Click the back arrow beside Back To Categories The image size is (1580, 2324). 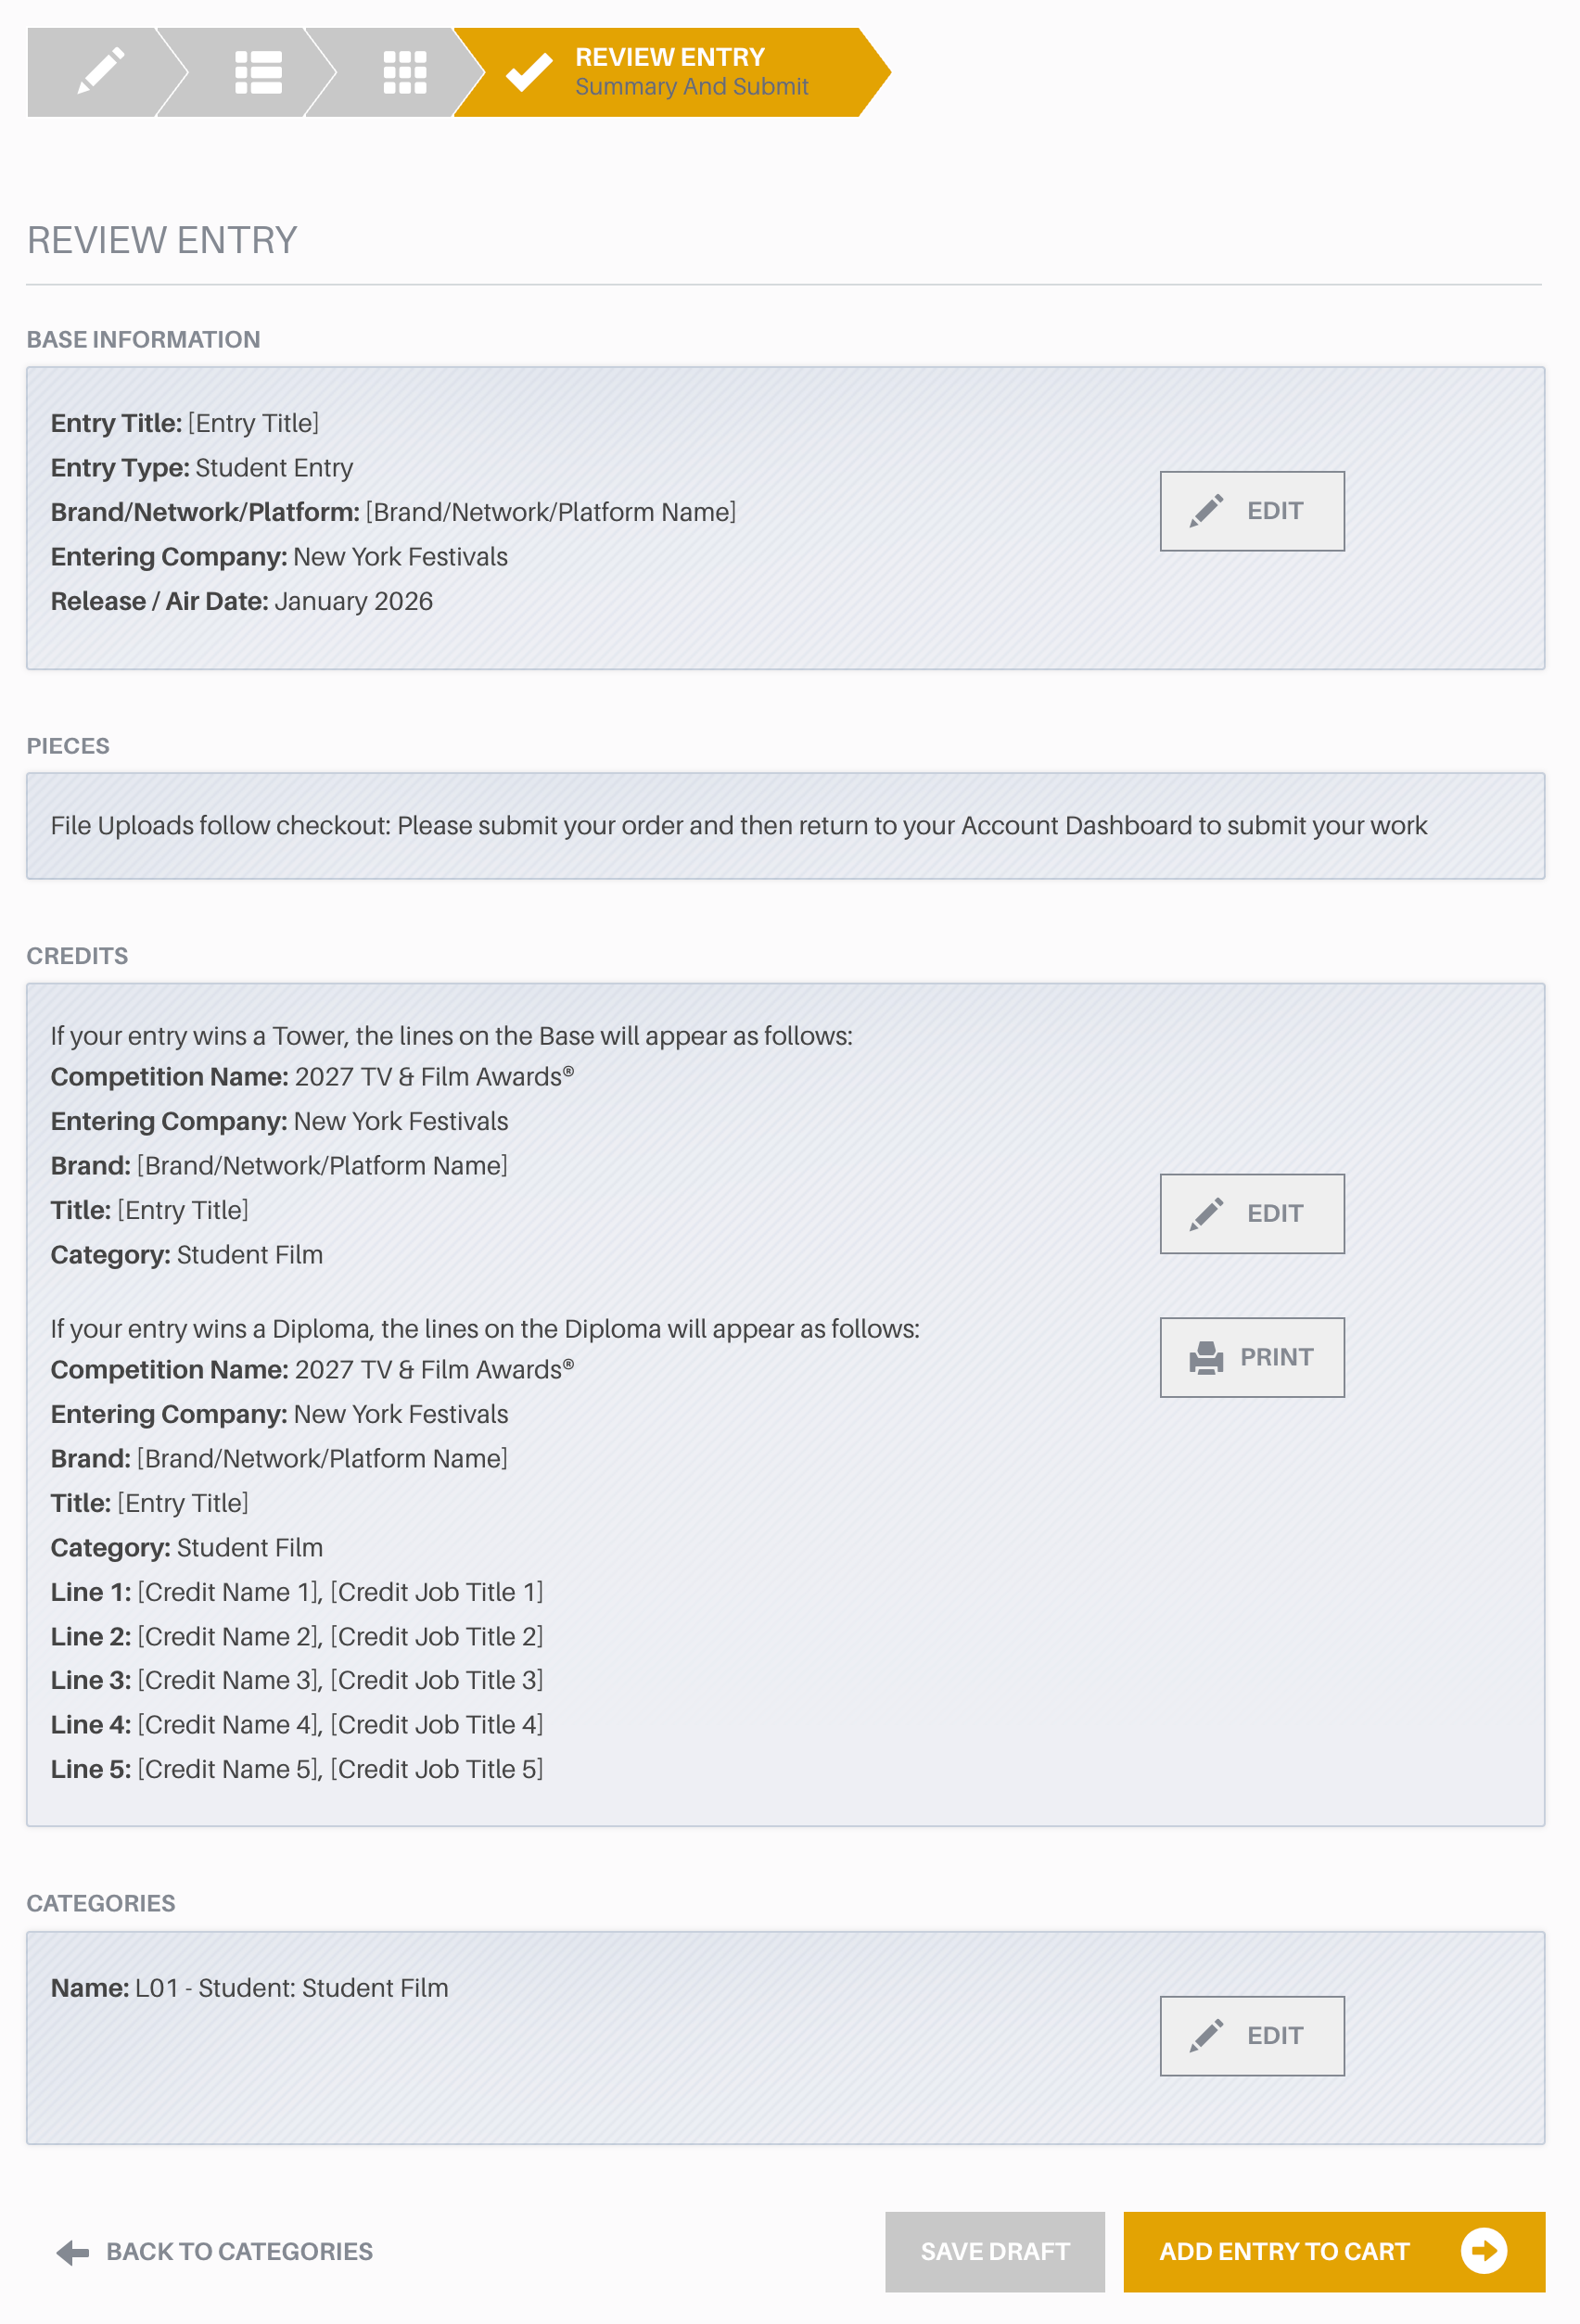coord(73,2252)
